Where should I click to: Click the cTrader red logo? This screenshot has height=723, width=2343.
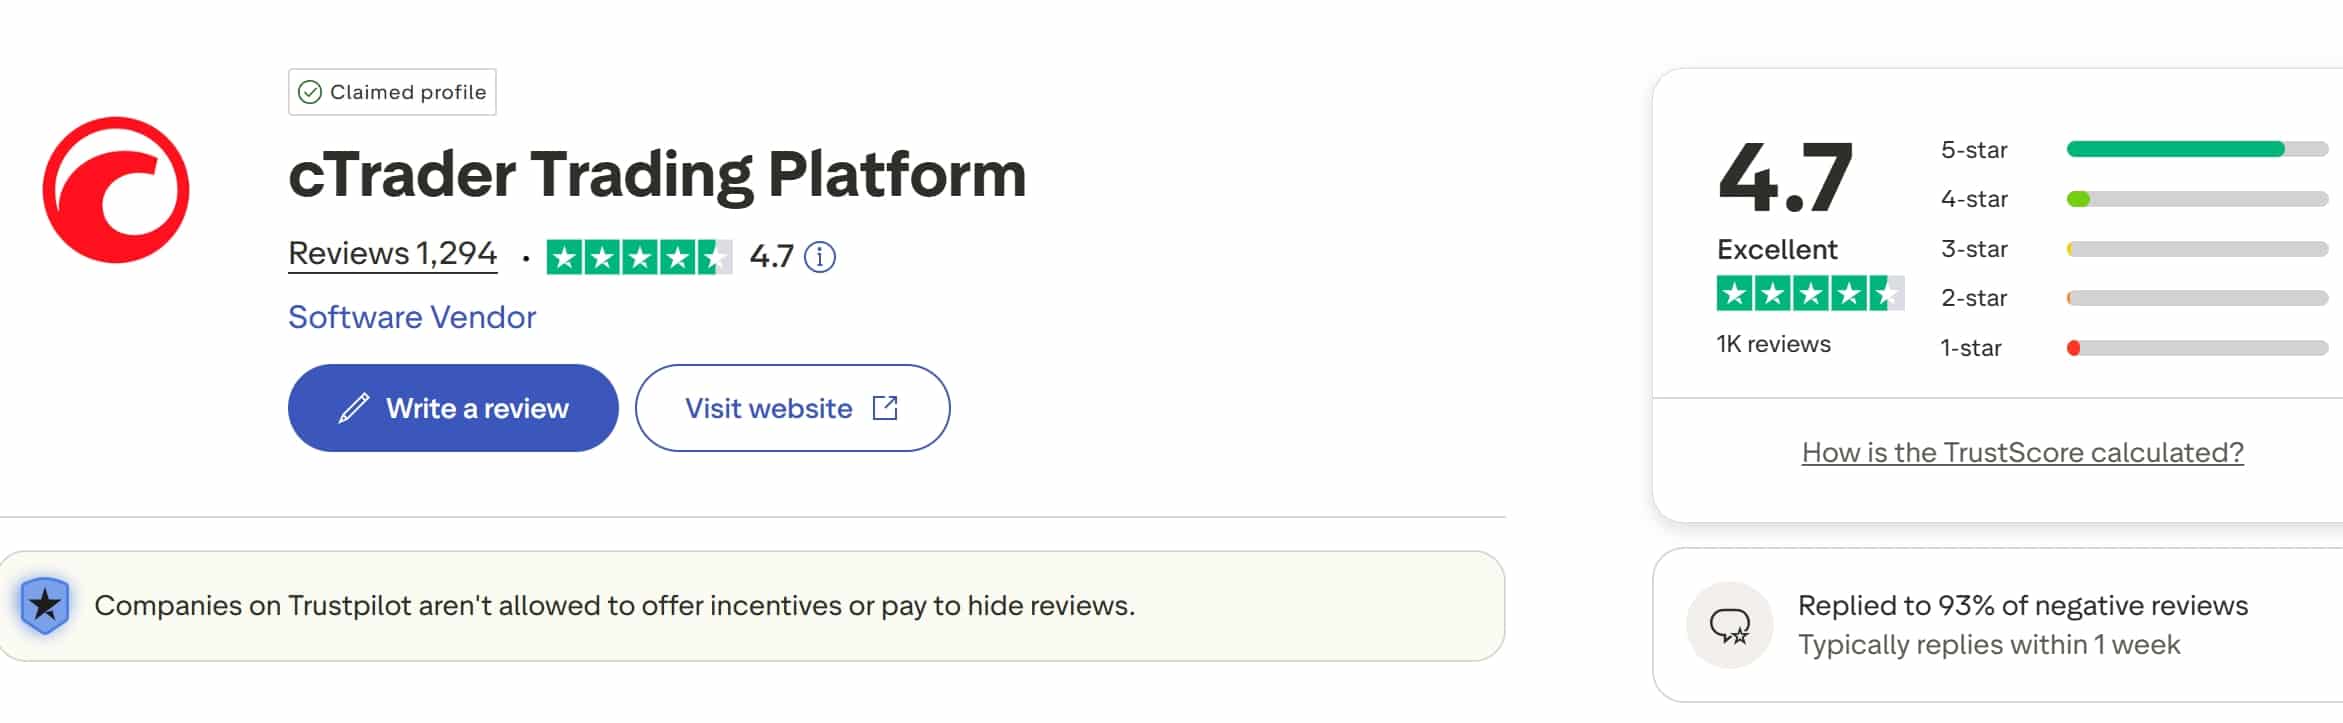click(x=113, y=190)
